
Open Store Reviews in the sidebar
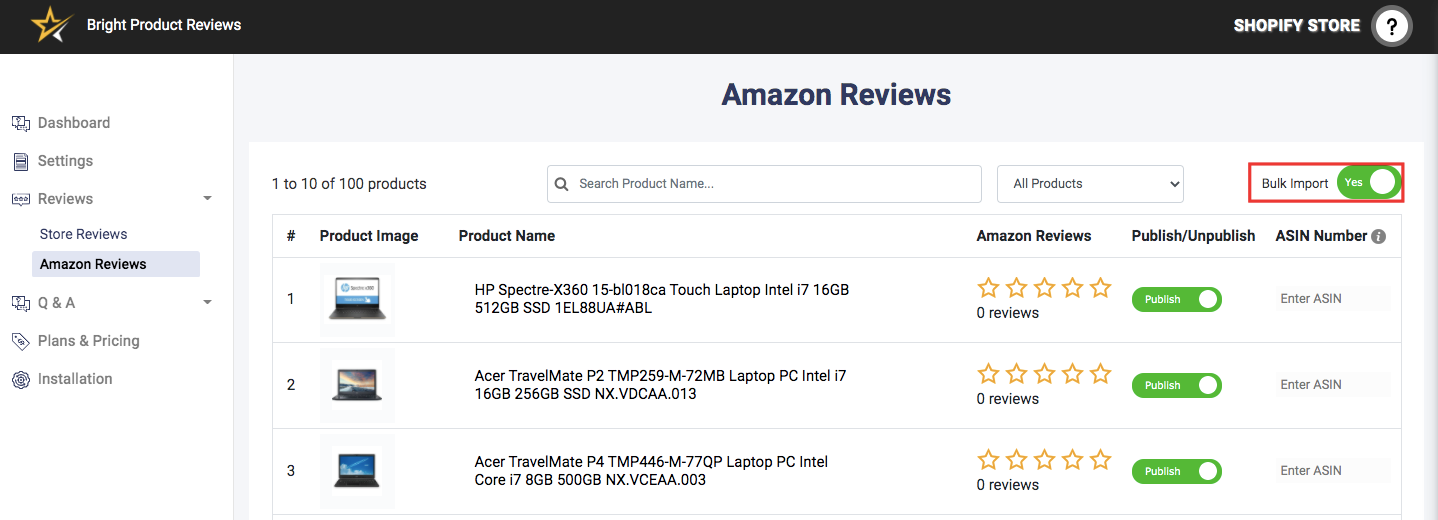point(84,234)
